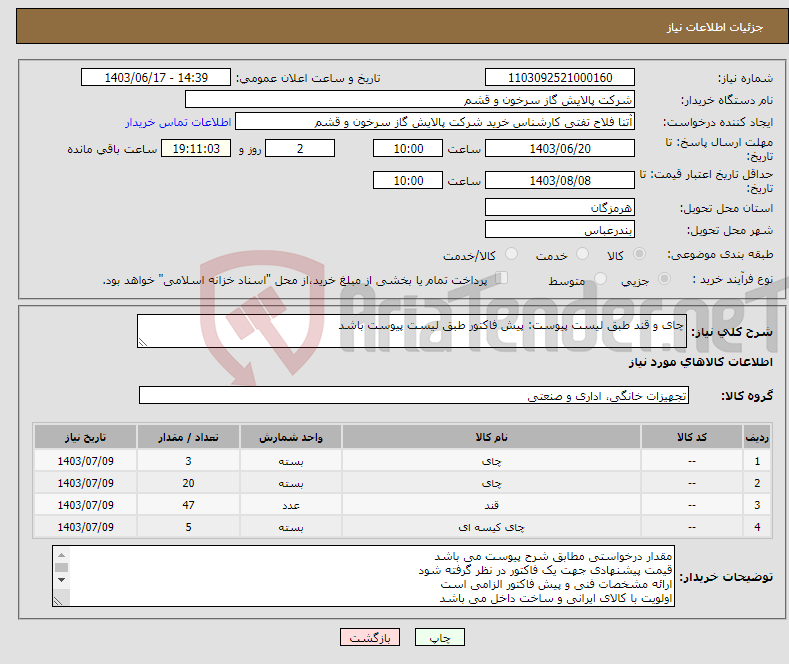Click the price validity time 10:00 field
The height and width of the screenshot is (664, 789).
pyautogui.click(x=408, y=180)
